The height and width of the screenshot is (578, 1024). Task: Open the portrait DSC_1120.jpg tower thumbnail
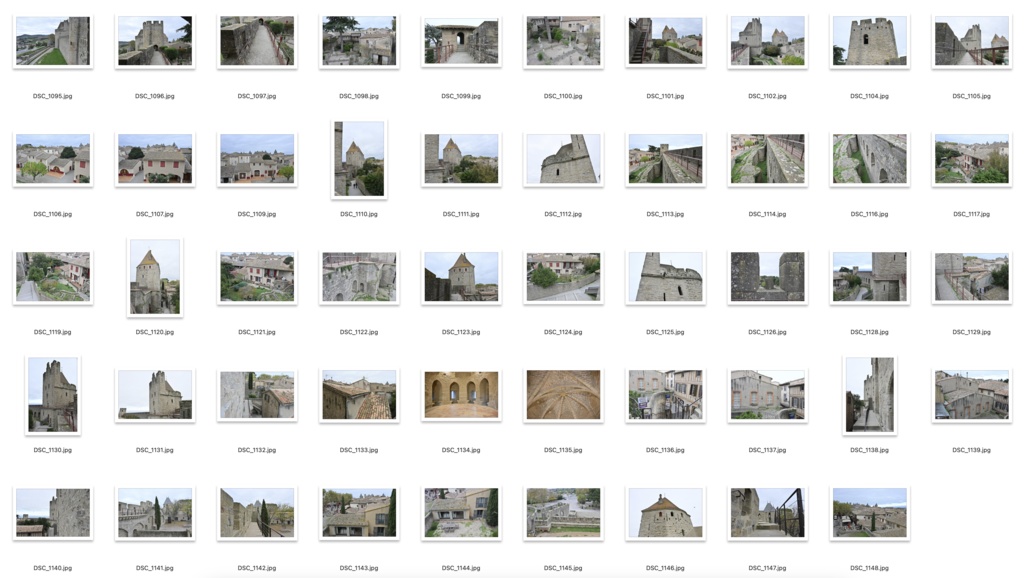pyautogui.click(x=155, y=277)
